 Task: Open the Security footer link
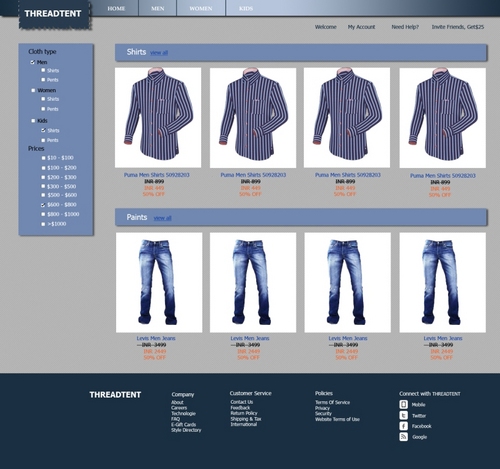323,413
